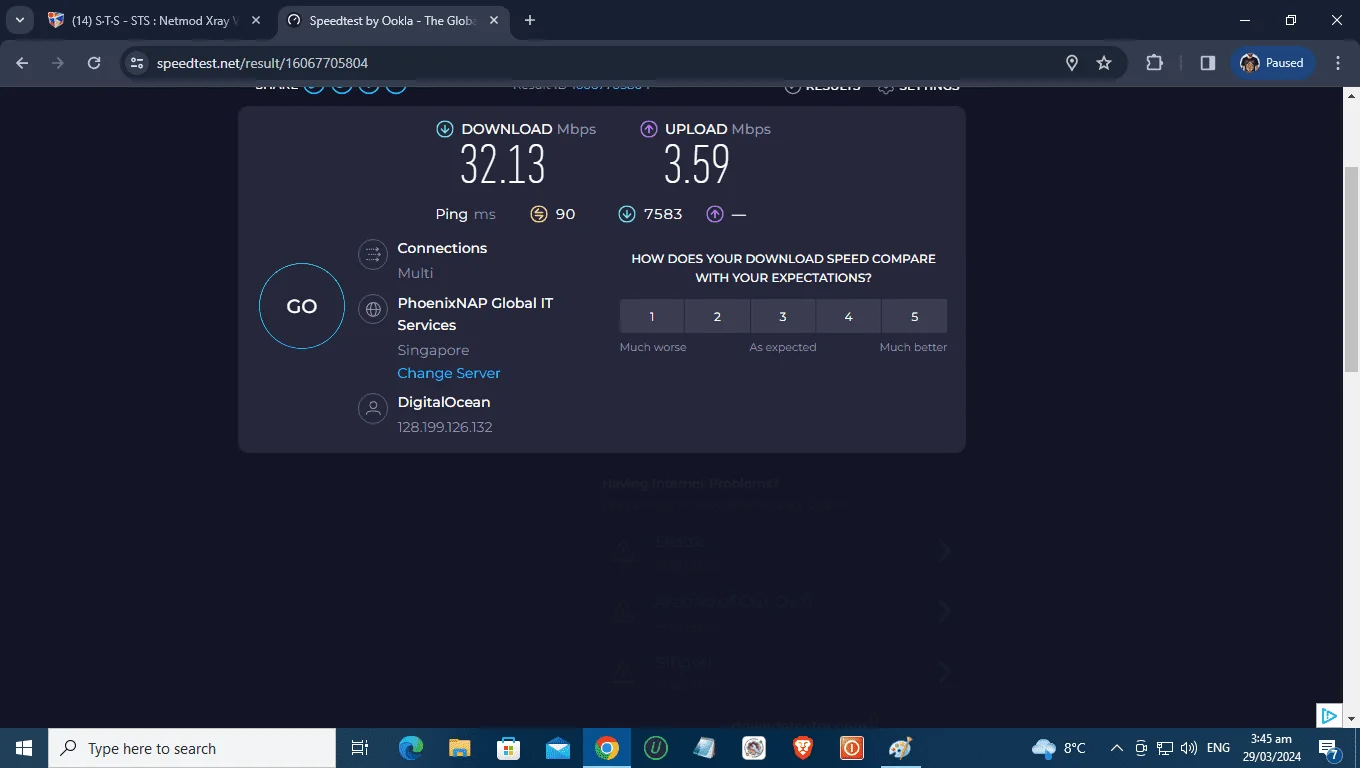Click the globe icon beside PhoenixNAP server
This screenshot has width=1360, height=768.
click(x=373, y=309)
